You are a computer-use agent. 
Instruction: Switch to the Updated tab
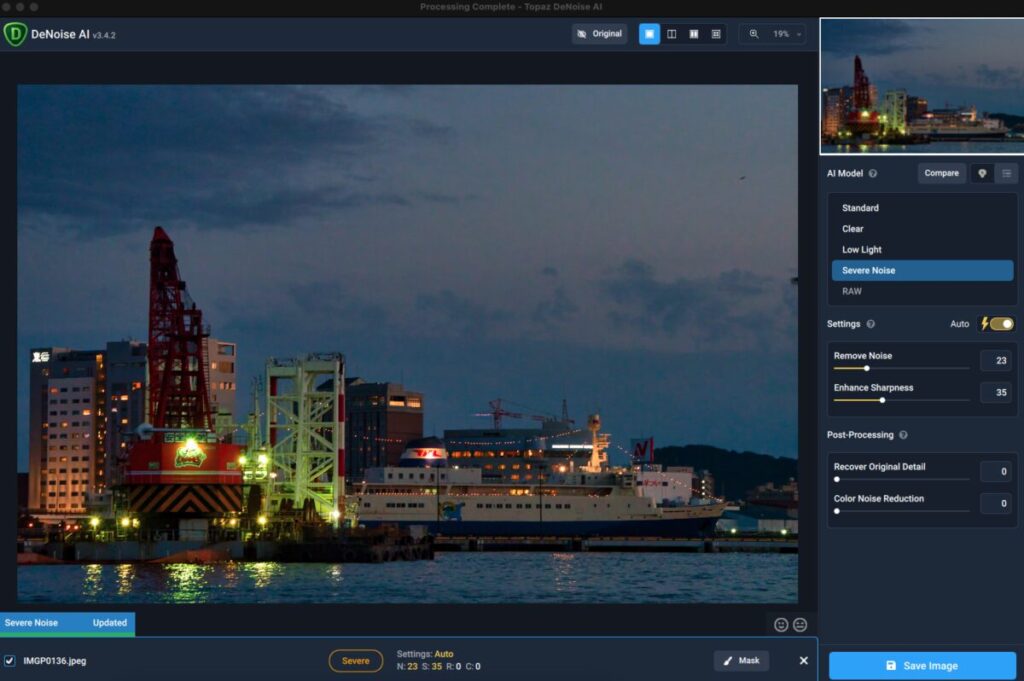[x=108, y=623]
